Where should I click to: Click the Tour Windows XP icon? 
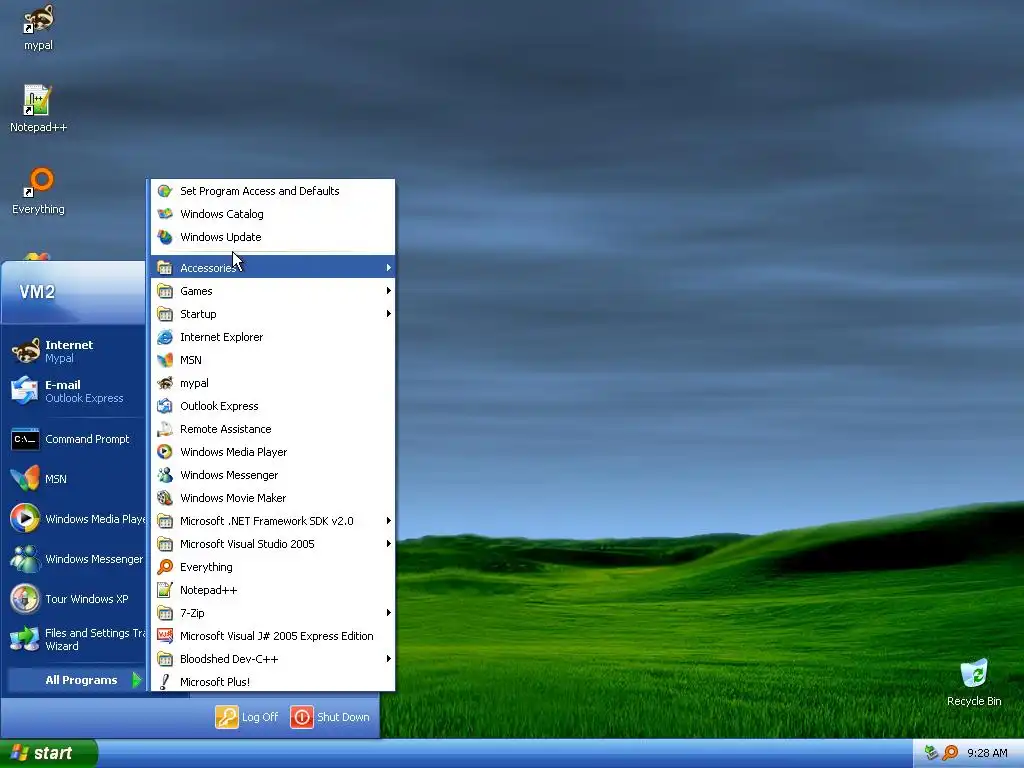tap(25, 599)
